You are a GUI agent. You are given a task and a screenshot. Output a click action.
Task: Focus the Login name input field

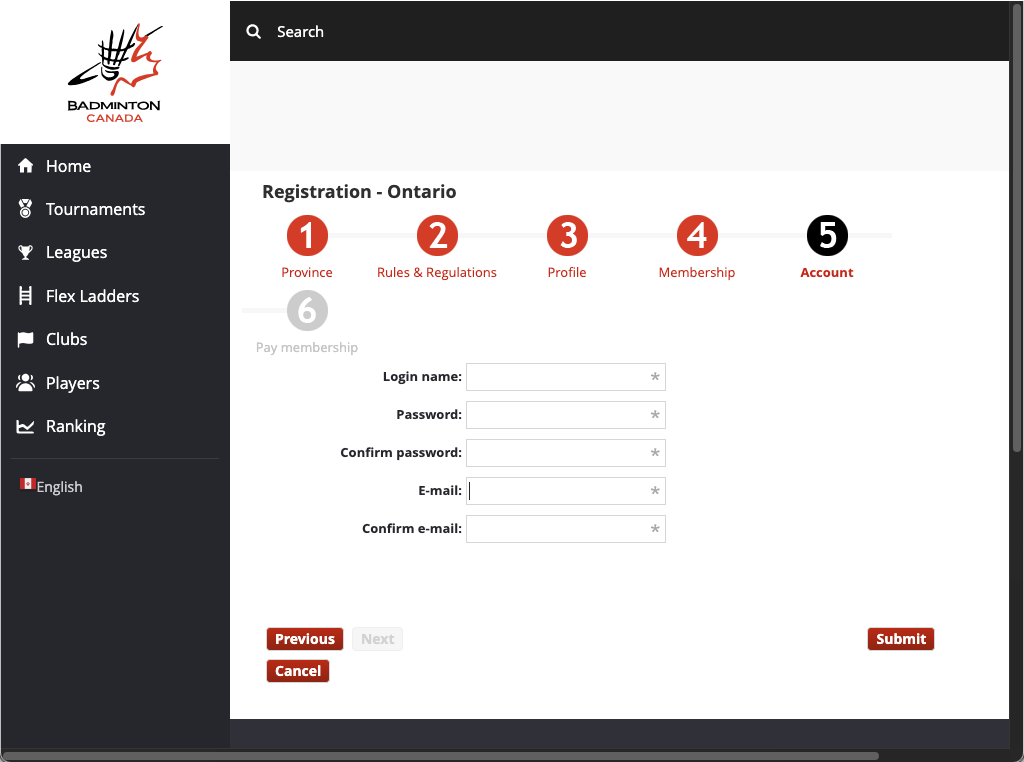pyautogui.click(x=566, y=377)
